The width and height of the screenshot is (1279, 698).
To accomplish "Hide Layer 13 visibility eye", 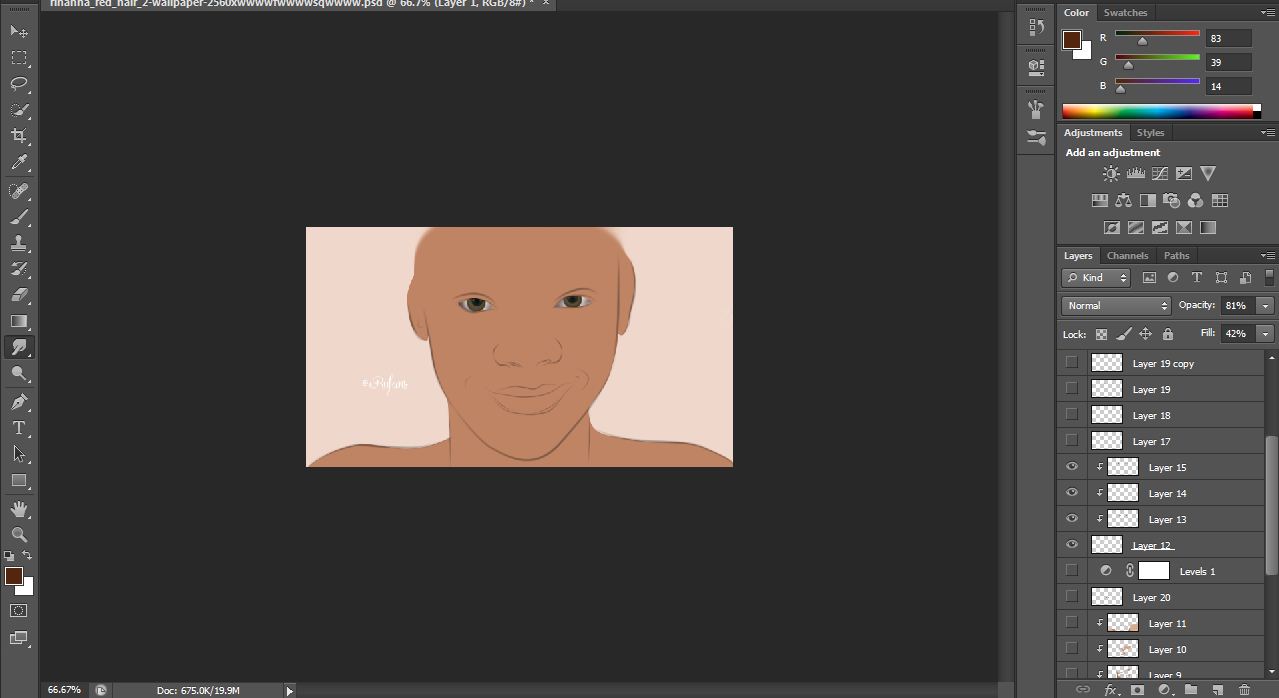I will [x=1072, y=519].
